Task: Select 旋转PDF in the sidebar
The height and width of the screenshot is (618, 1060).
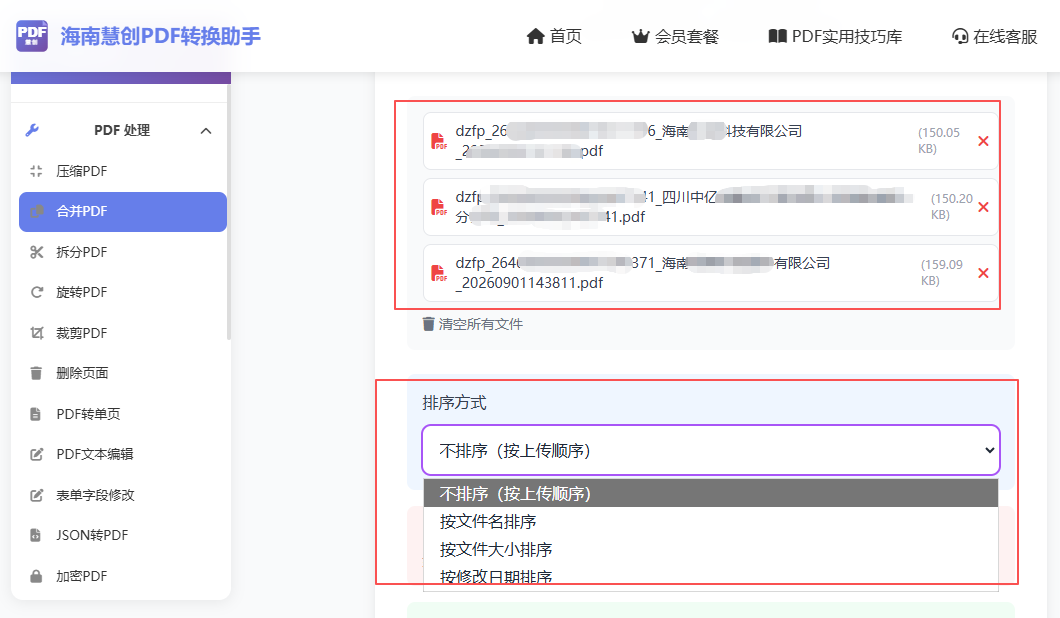Action: tap(122, 292)
